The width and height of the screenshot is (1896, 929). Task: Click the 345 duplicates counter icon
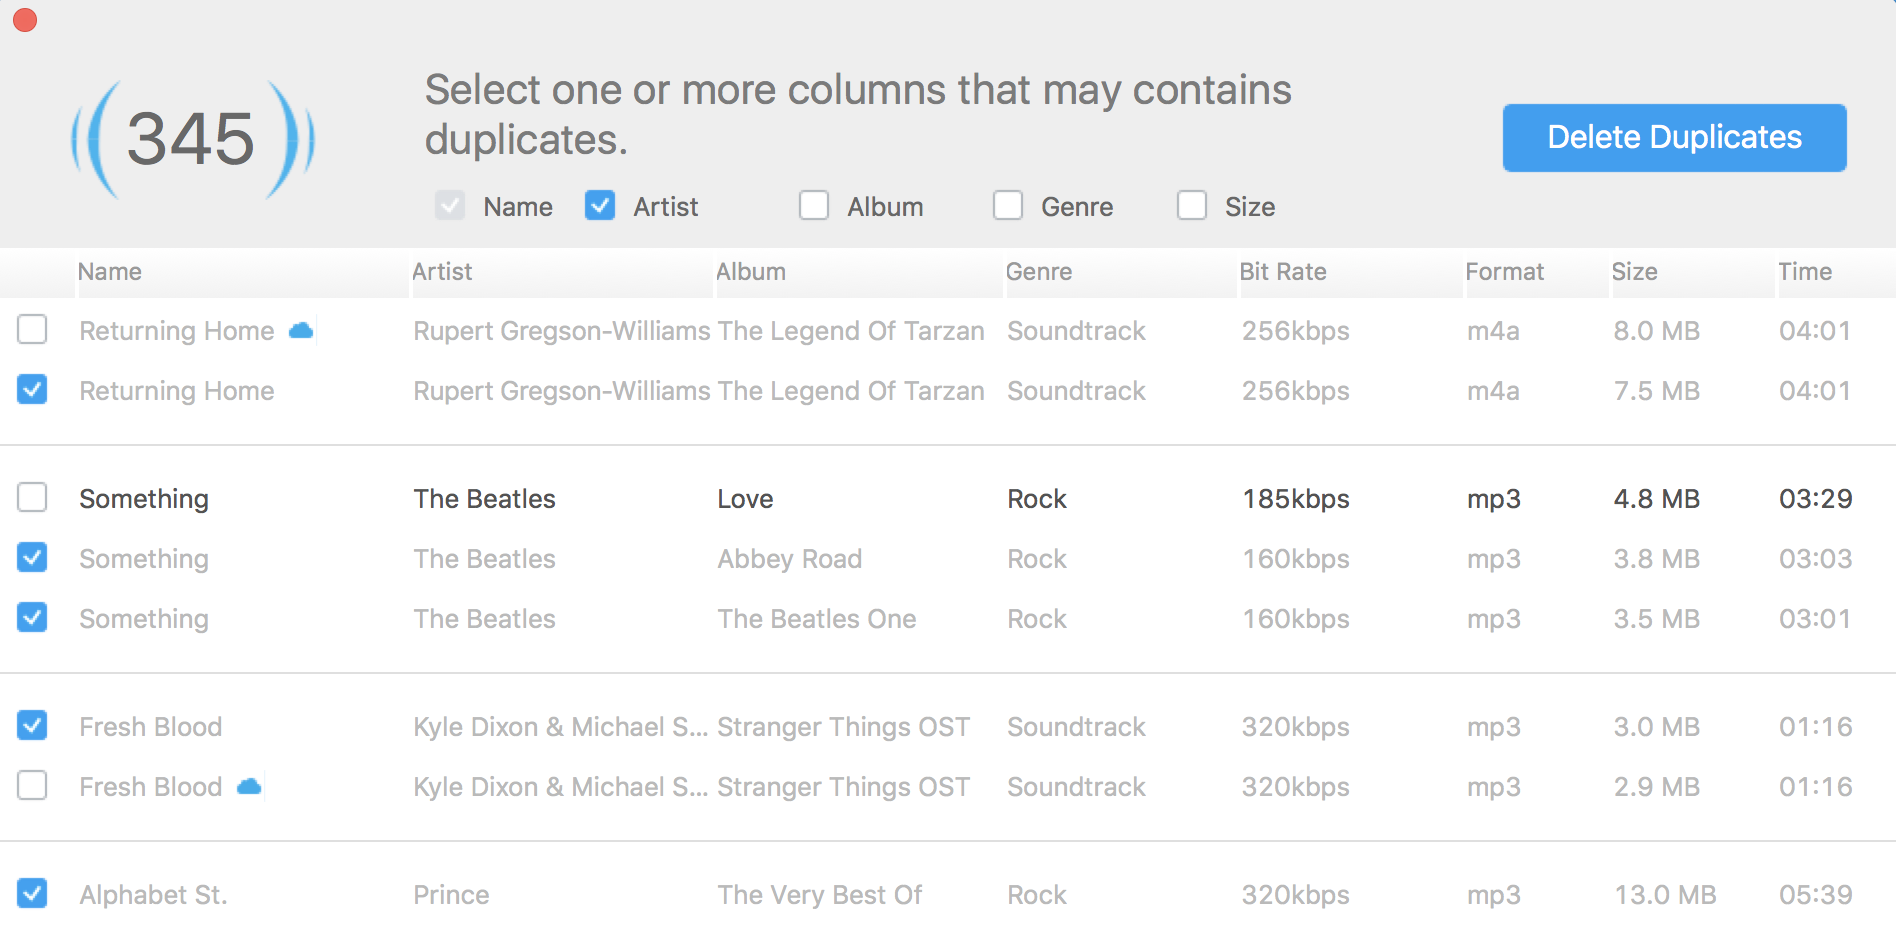pos(192,139)
